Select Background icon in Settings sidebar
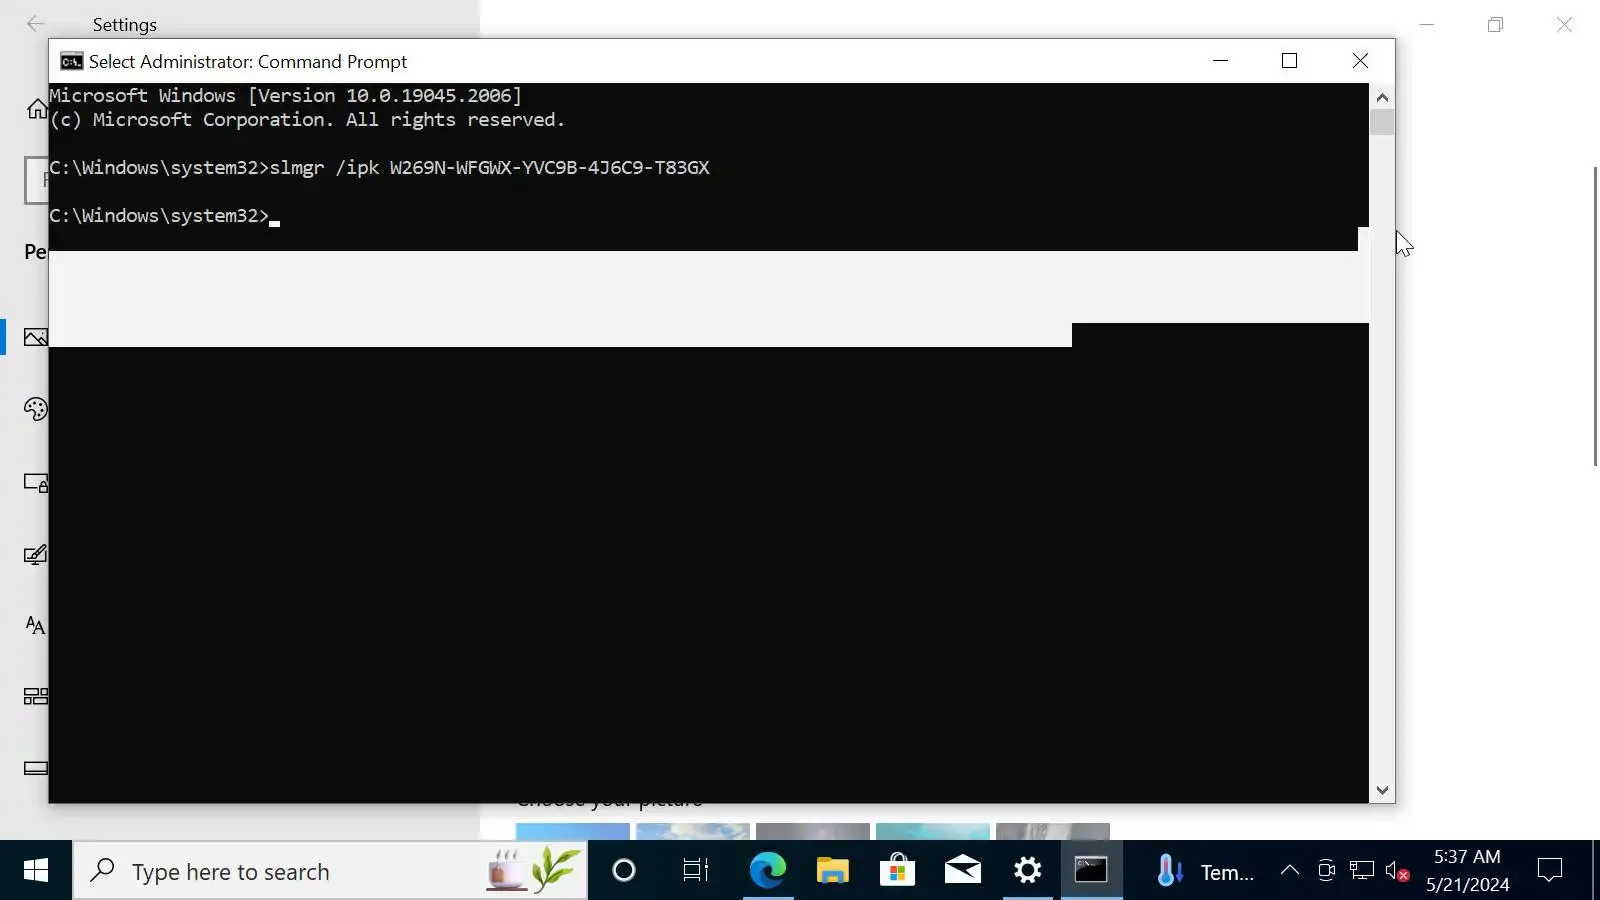The width and height of the screenshot is (1600, 900). click(36, 338)
